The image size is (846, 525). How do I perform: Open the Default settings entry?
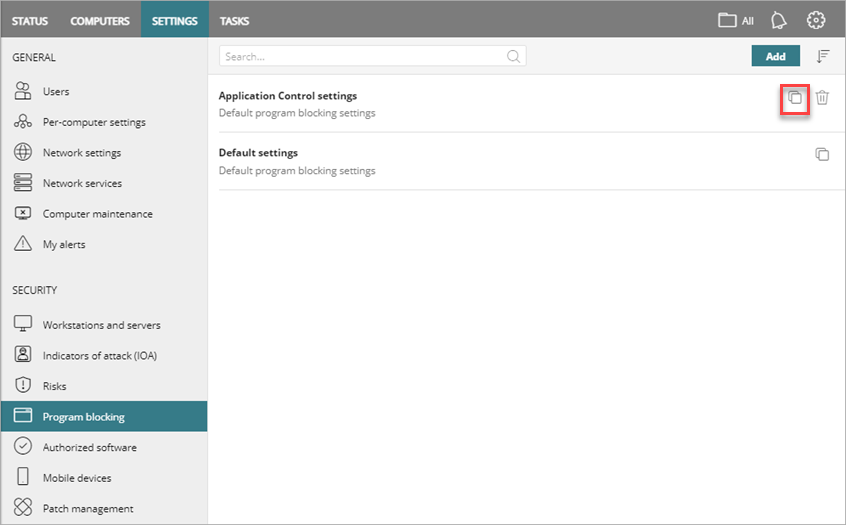[258, 153]
